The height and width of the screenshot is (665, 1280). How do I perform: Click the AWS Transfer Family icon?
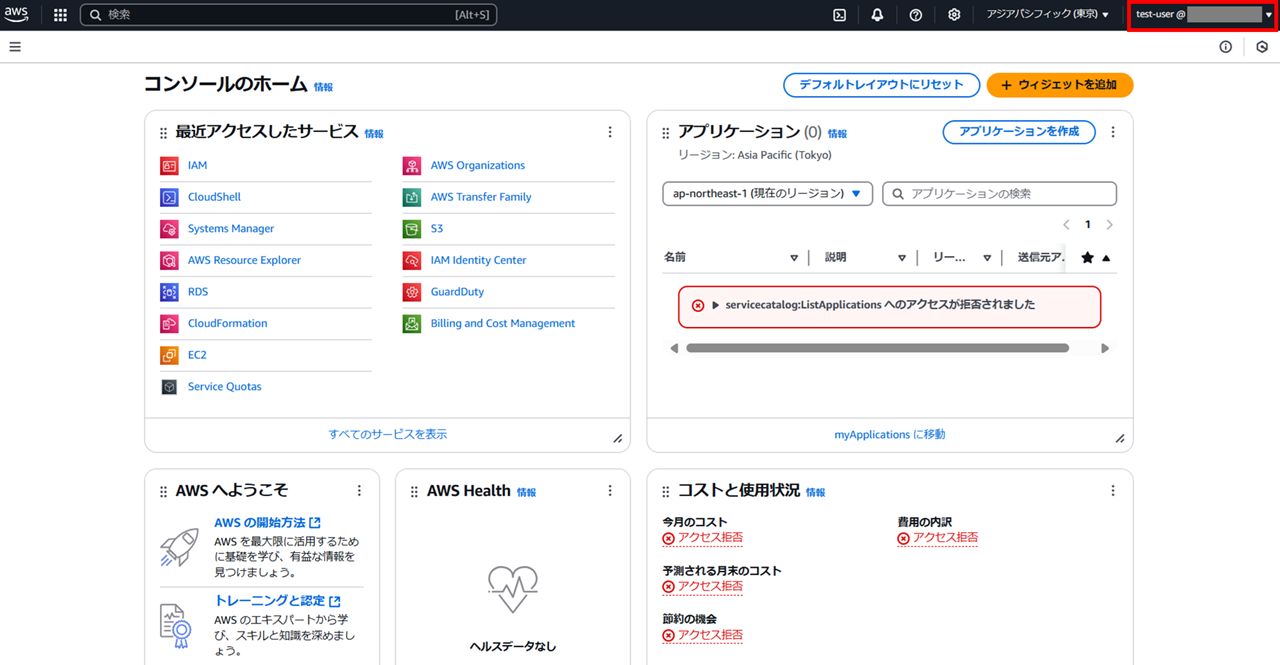[x=412, y=198]
